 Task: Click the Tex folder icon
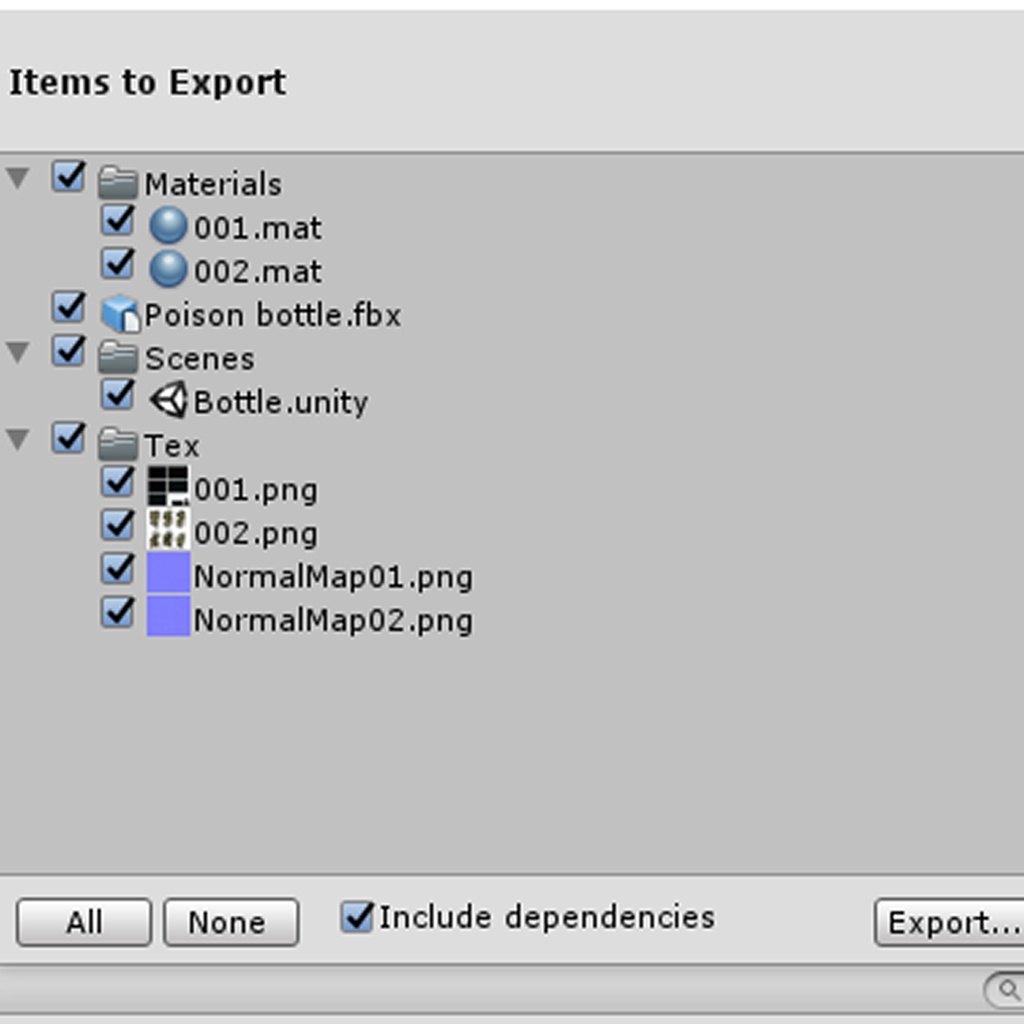[118, 444]
